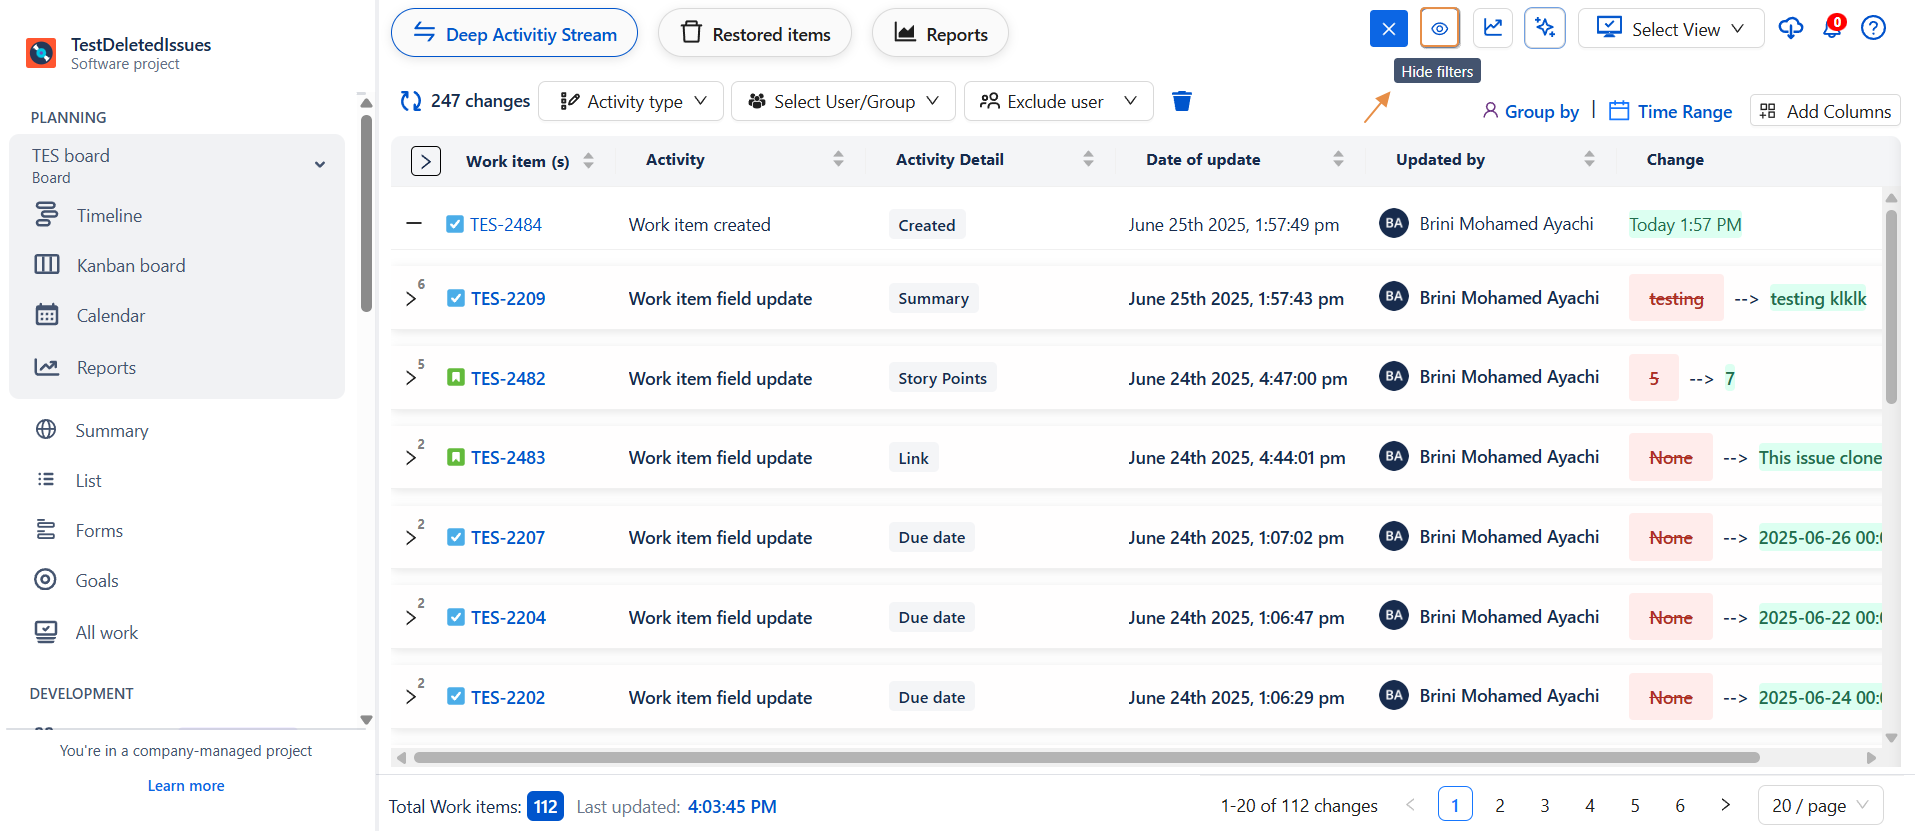Click the refresh changes icon
The height and width of the screenshot is (831, 1915).
410,101
